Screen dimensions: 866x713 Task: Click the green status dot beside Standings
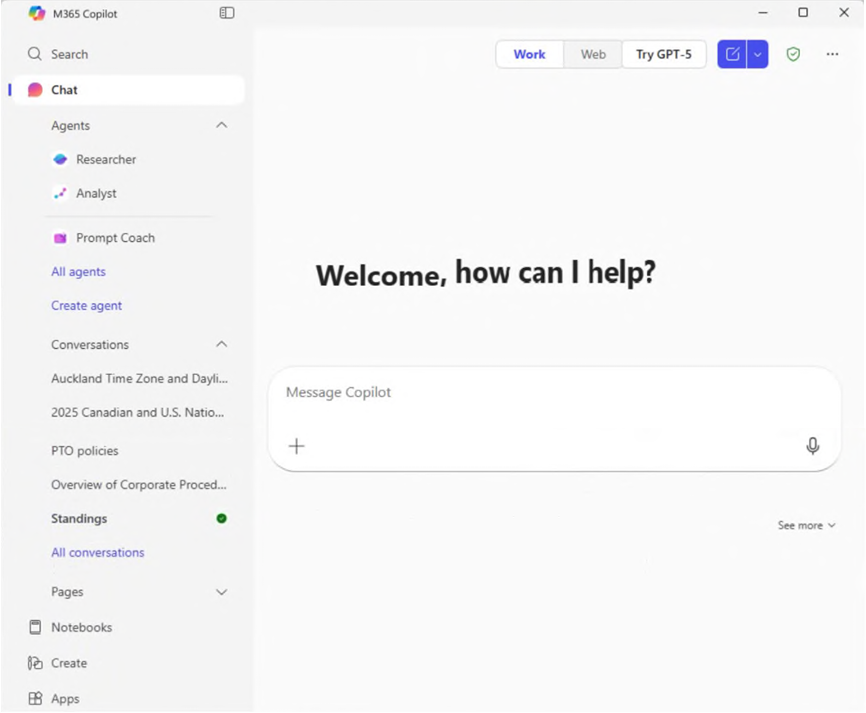coord(221,518)
